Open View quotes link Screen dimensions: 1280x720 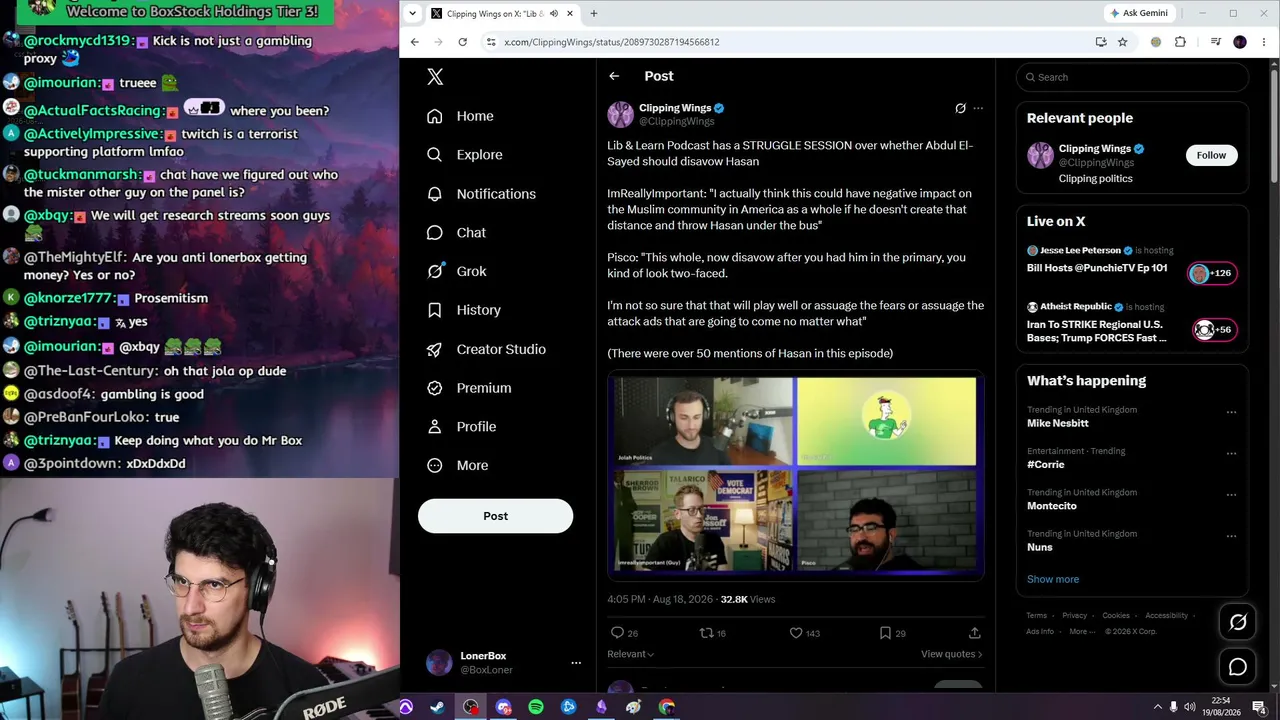(x=952, y=654)
